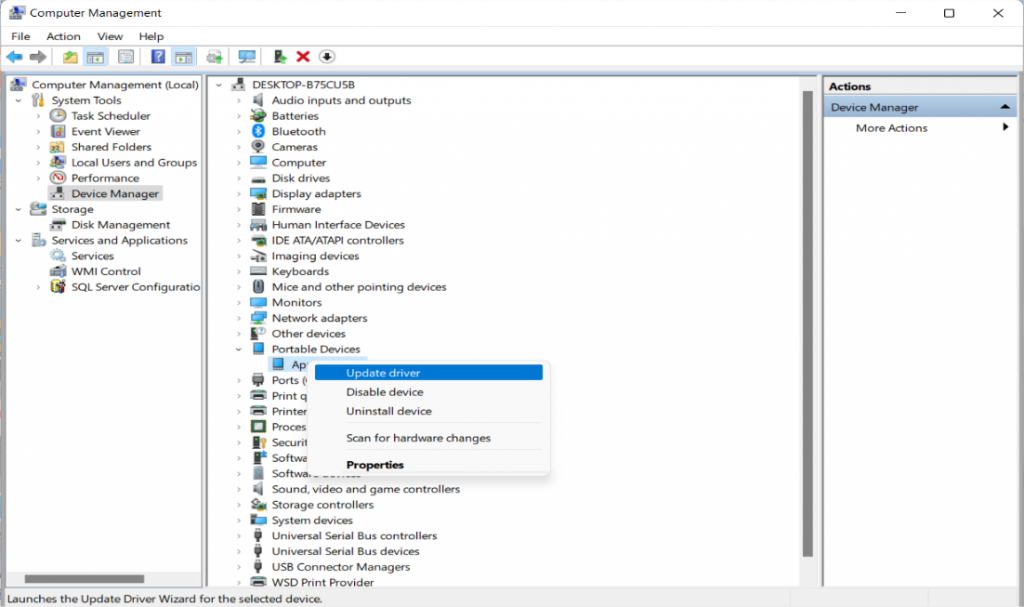Image resolution: width=1024 pixels, height=607 pixels.
Task: Select Disk Management in the left tree
Action: pyautogui.click(x=120, y=225)
